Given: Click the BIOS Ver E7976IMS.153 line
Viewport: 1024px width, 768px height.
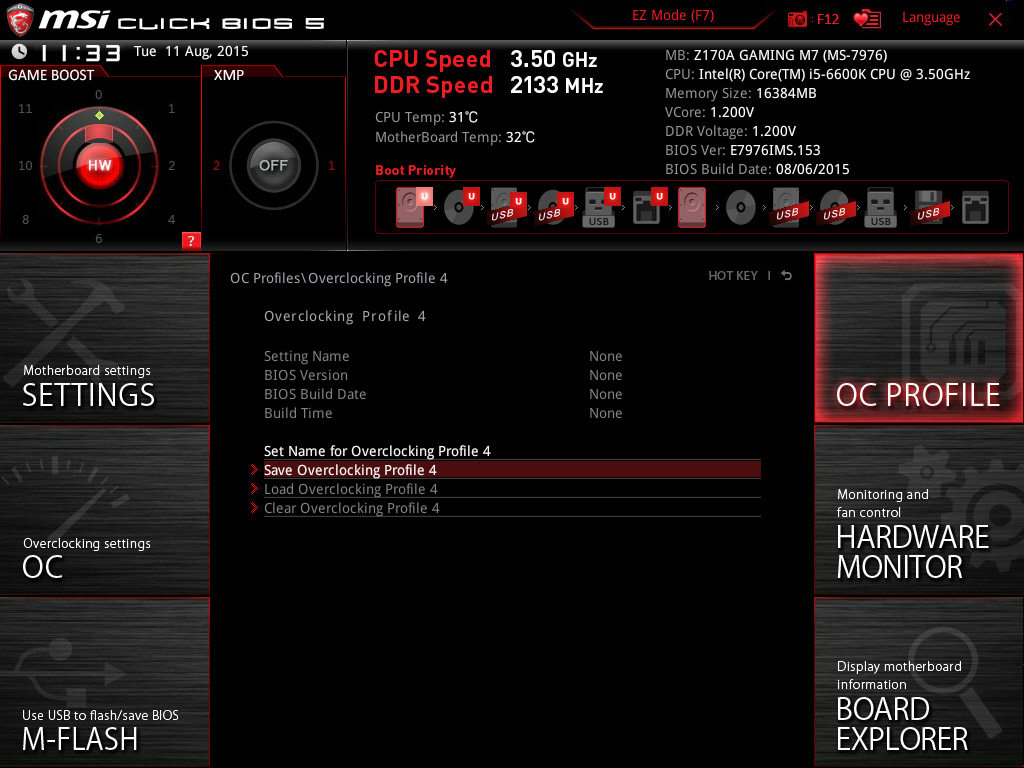Looking at the screenshot, I should pos(743,150).
